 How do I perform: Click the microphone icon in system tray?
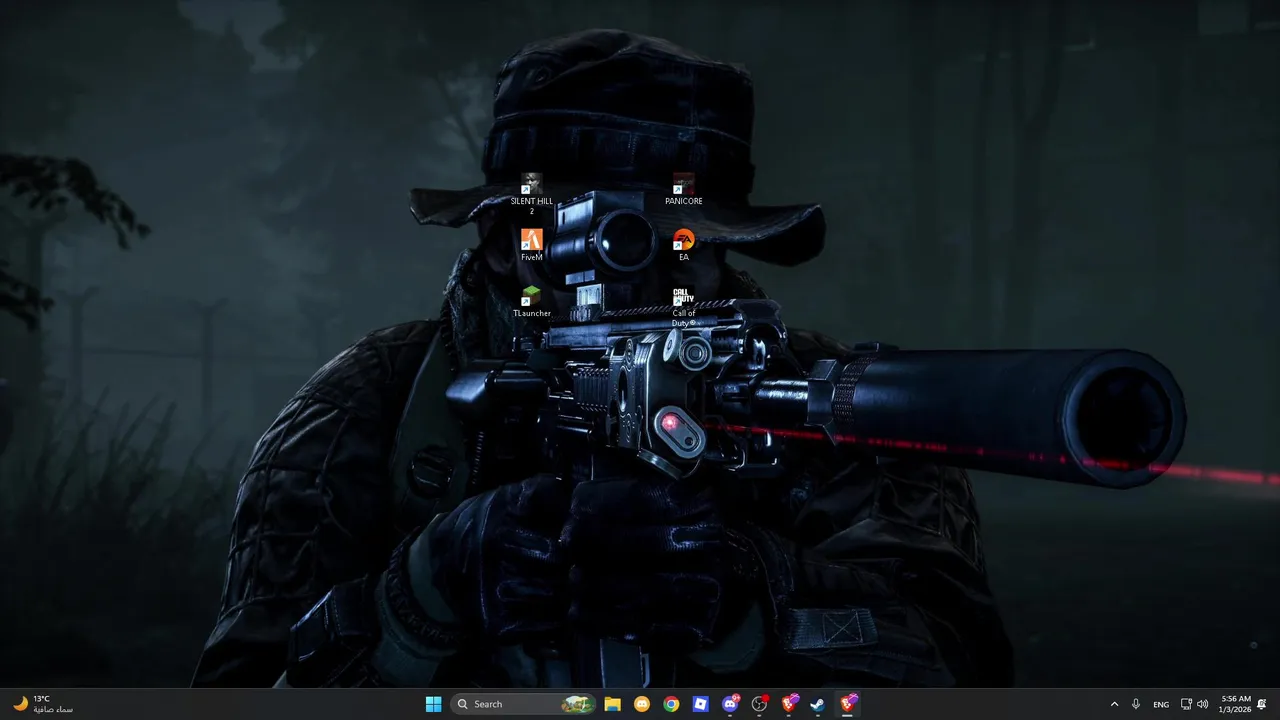pos(1136,704)
